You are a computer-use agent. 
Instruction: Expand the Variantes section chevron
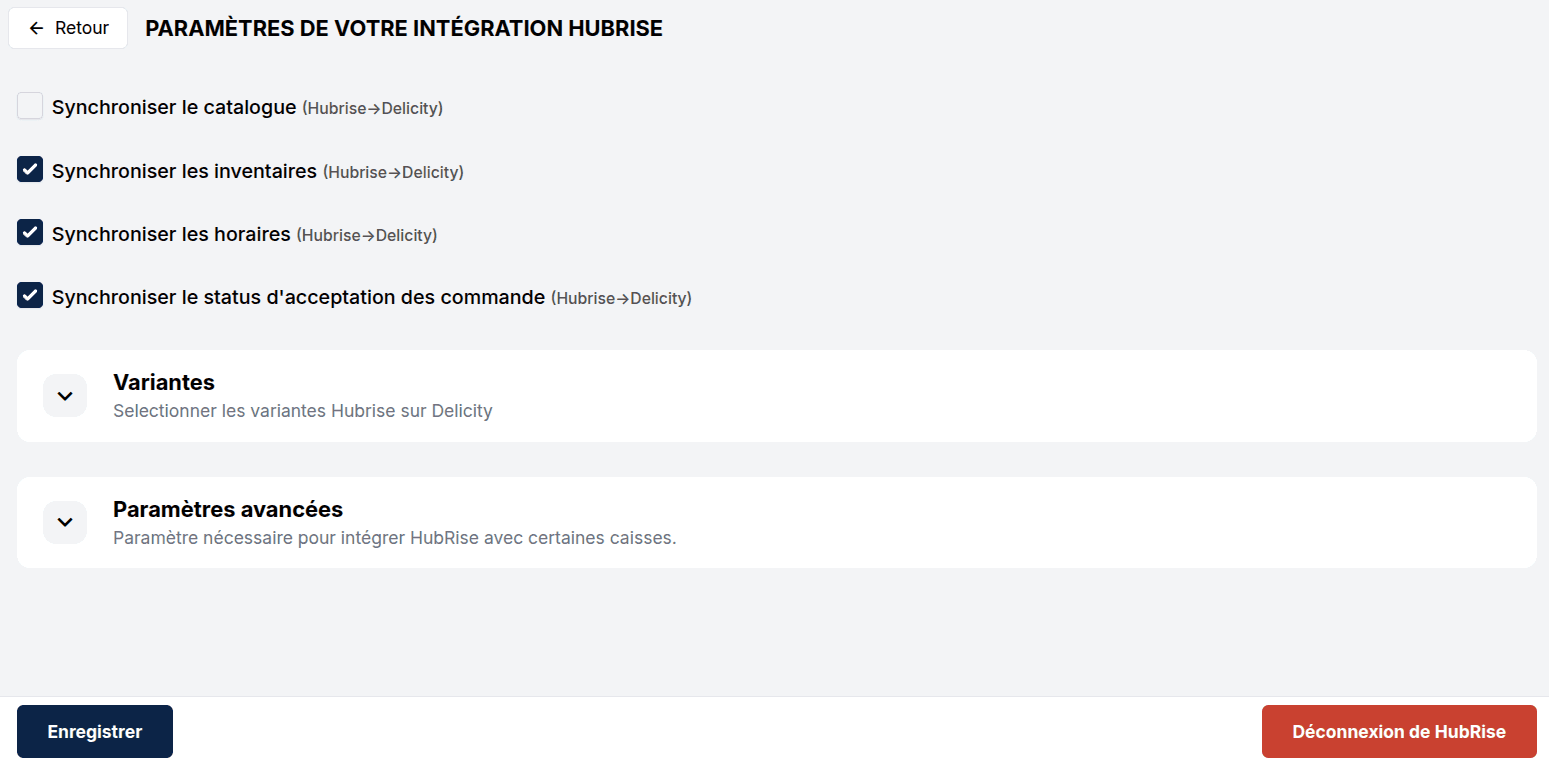pyautogui.click(x=65, y=396)
